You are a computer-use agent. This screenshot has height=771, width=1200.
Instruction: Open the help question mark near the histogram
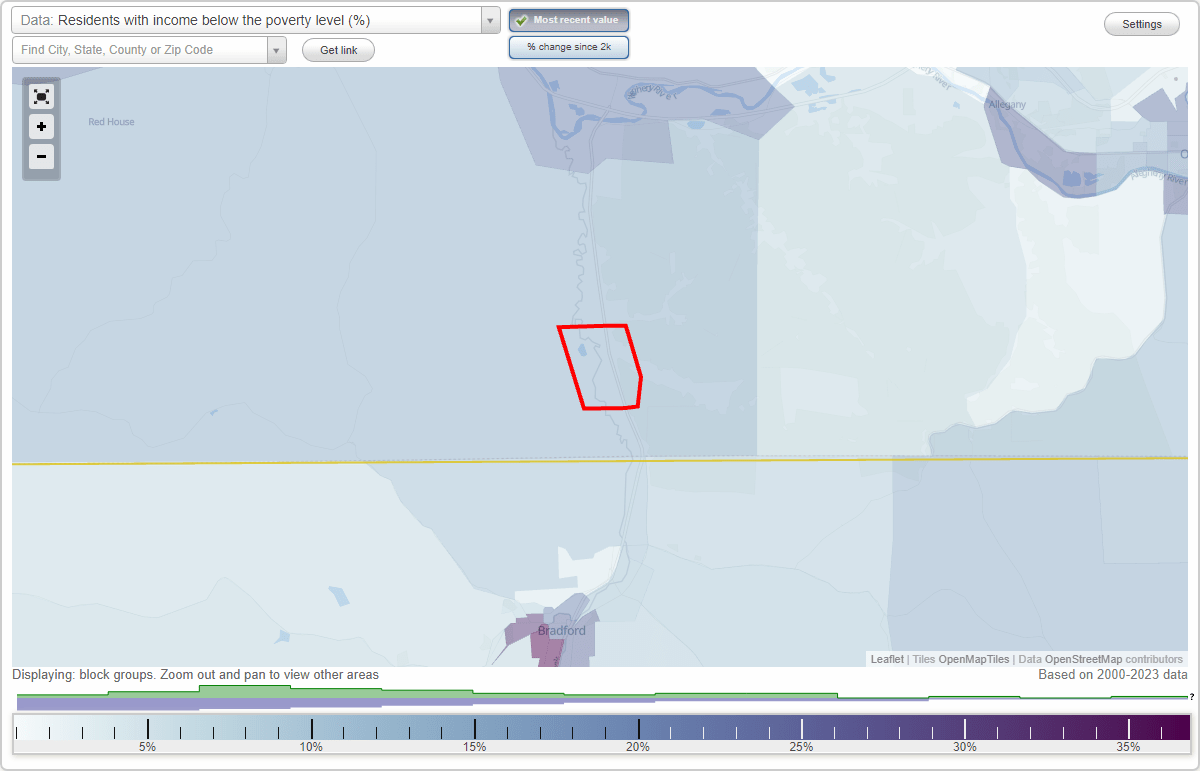pos(1192,697)
